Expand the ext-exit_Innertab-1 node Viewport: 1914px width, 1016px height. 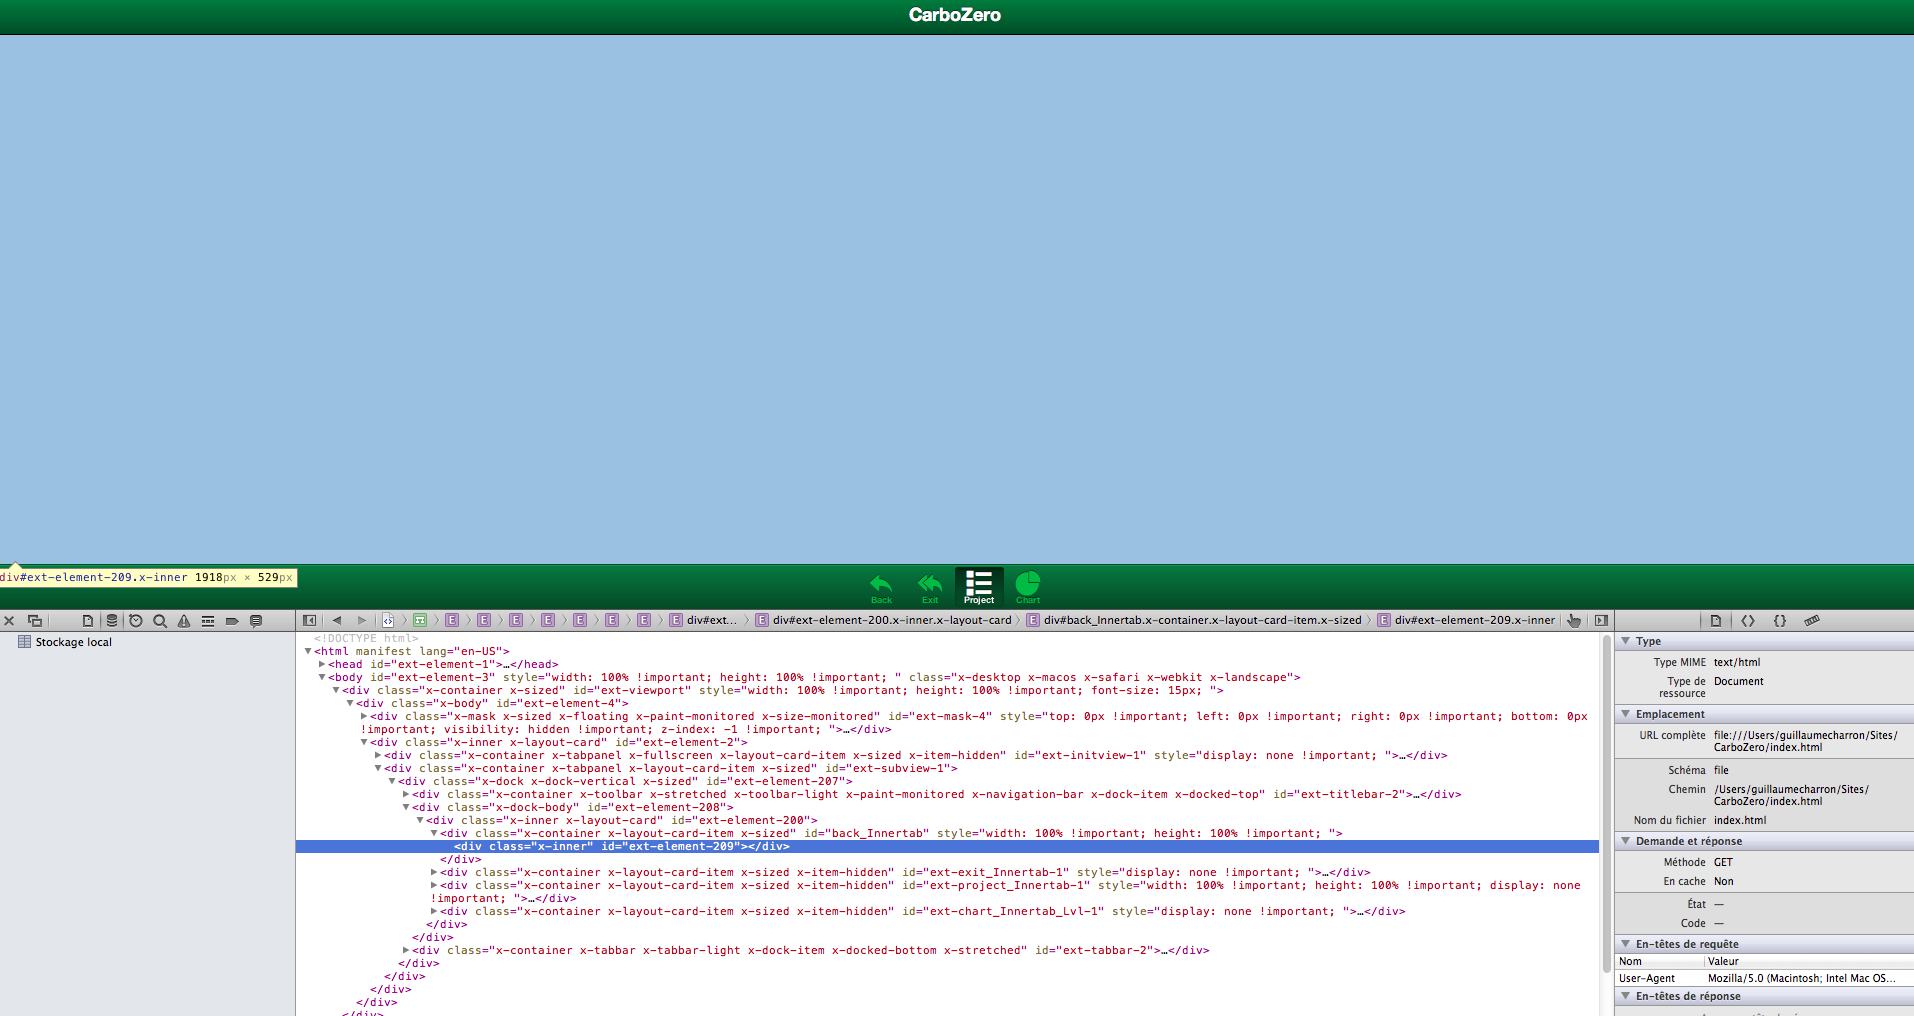point(434,872)
